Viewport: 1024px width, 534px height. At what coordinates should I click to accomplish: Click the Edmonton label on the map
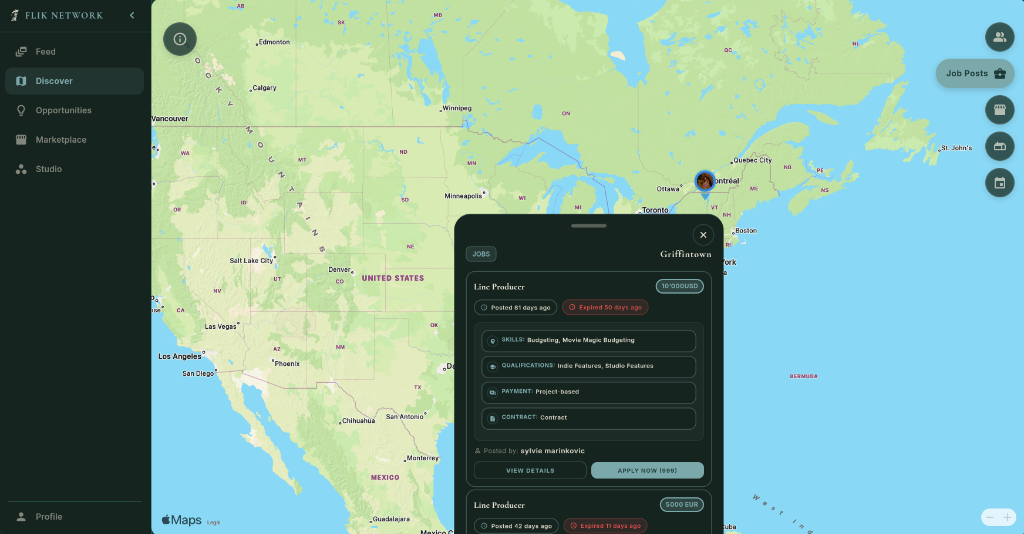[x=274, y=42]
